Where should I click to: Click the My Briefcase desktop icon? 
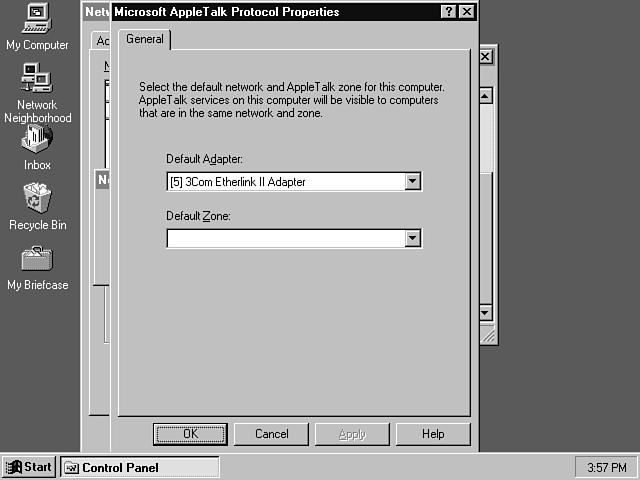pos(37,260)
